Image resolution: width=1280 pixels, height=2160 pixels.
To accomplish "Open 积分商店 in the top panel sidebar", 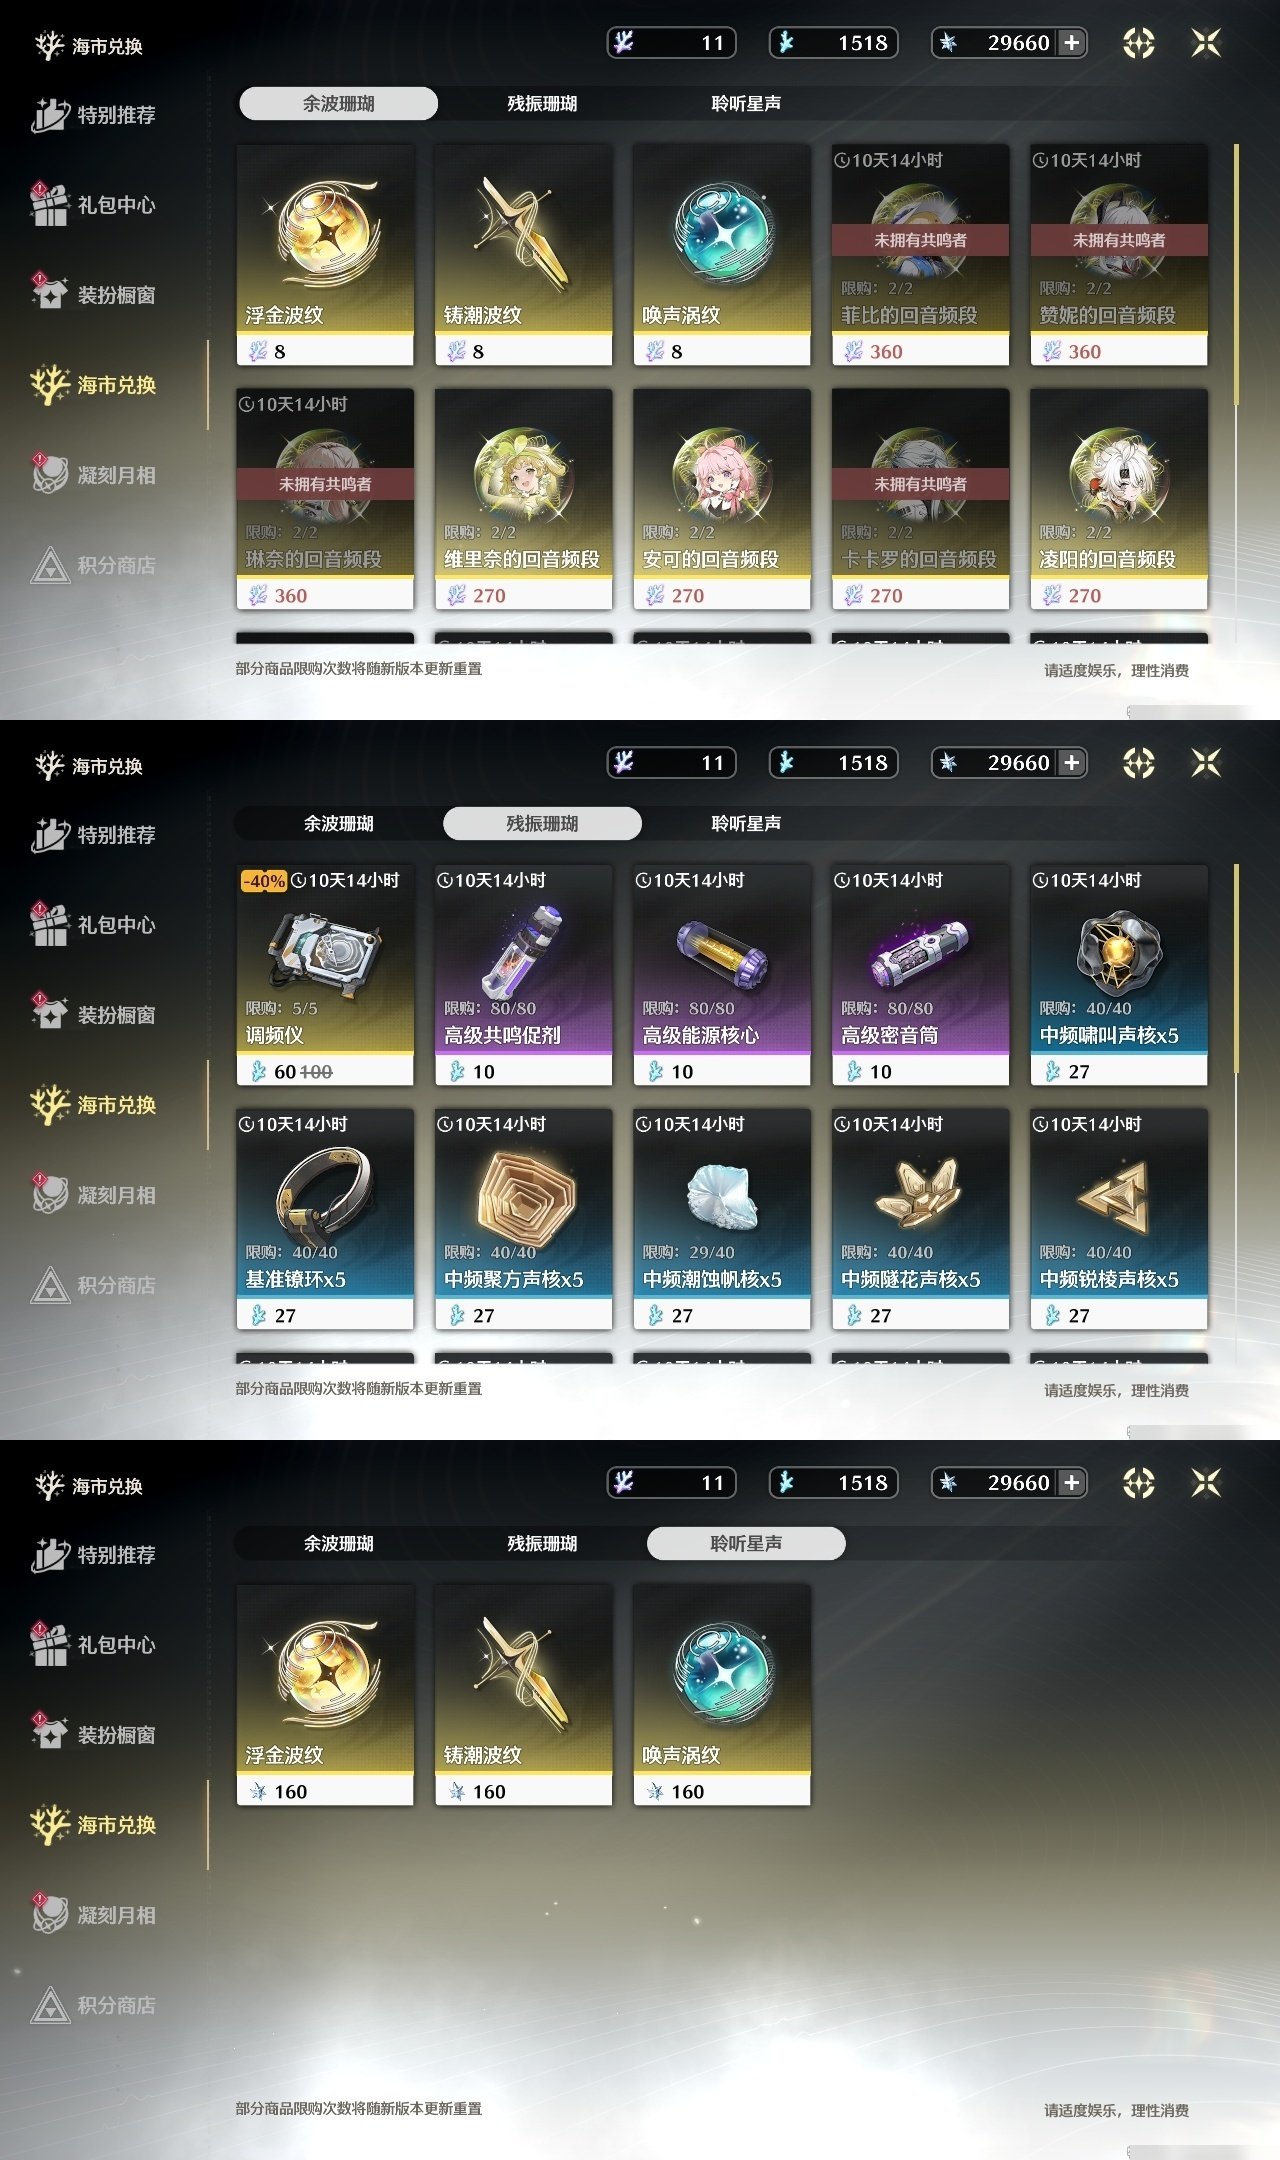I will coord(95,565).
